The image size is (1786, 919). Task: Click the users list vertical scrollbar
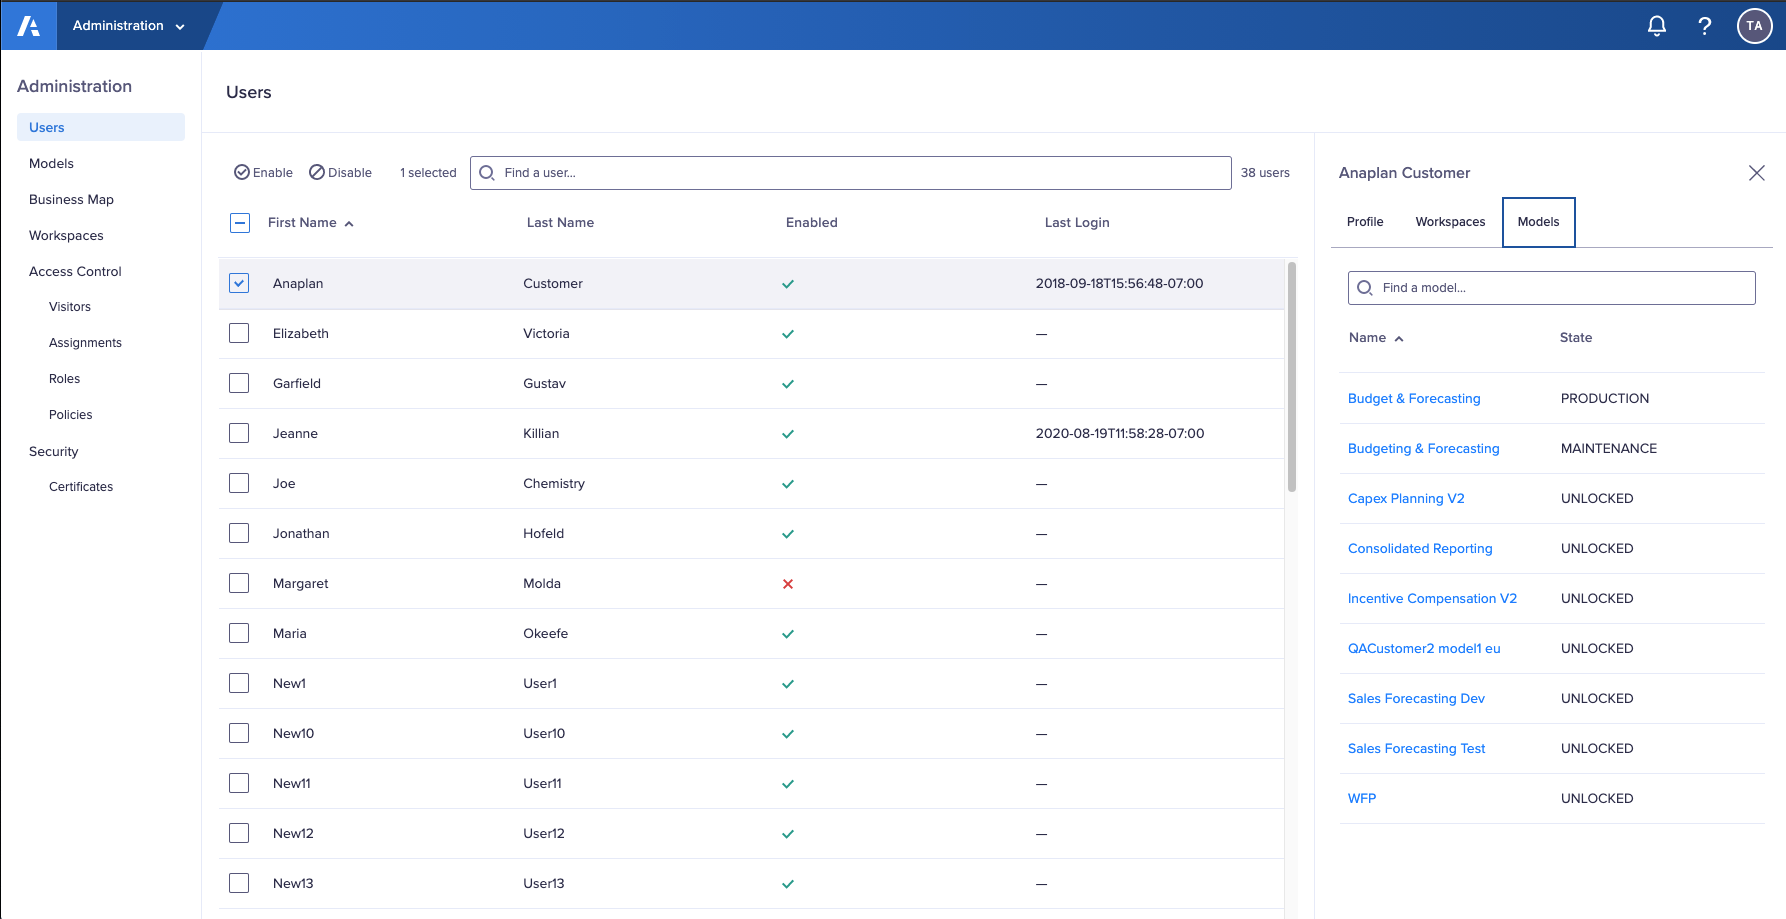(x=1292, y=377)
